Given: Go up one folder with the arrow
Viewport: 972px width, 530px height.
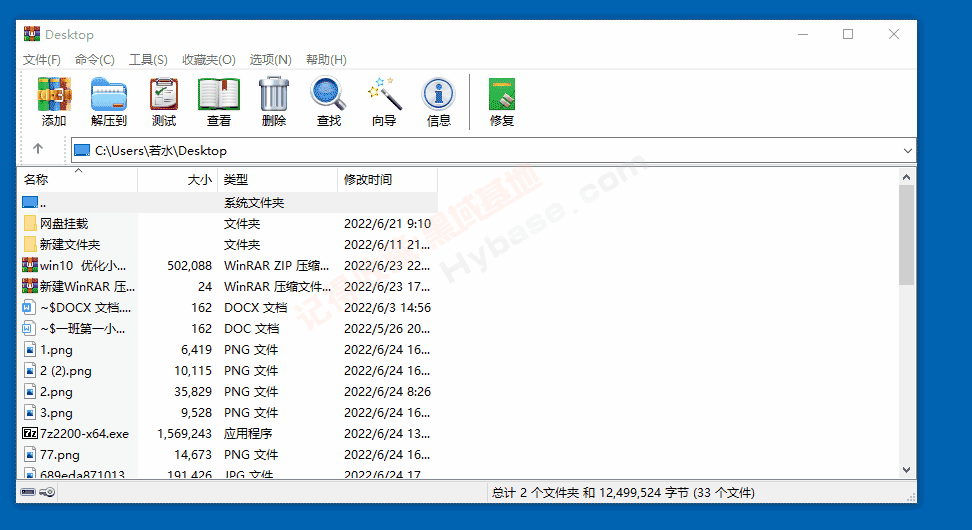Looking at the screenshot, I should [38, 149].
